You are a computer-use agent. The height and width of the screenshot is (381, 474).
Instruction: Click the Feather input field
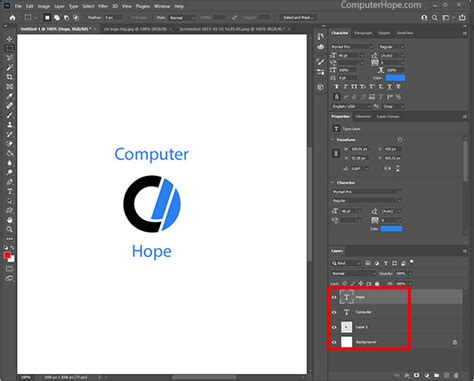coord(113,18)
